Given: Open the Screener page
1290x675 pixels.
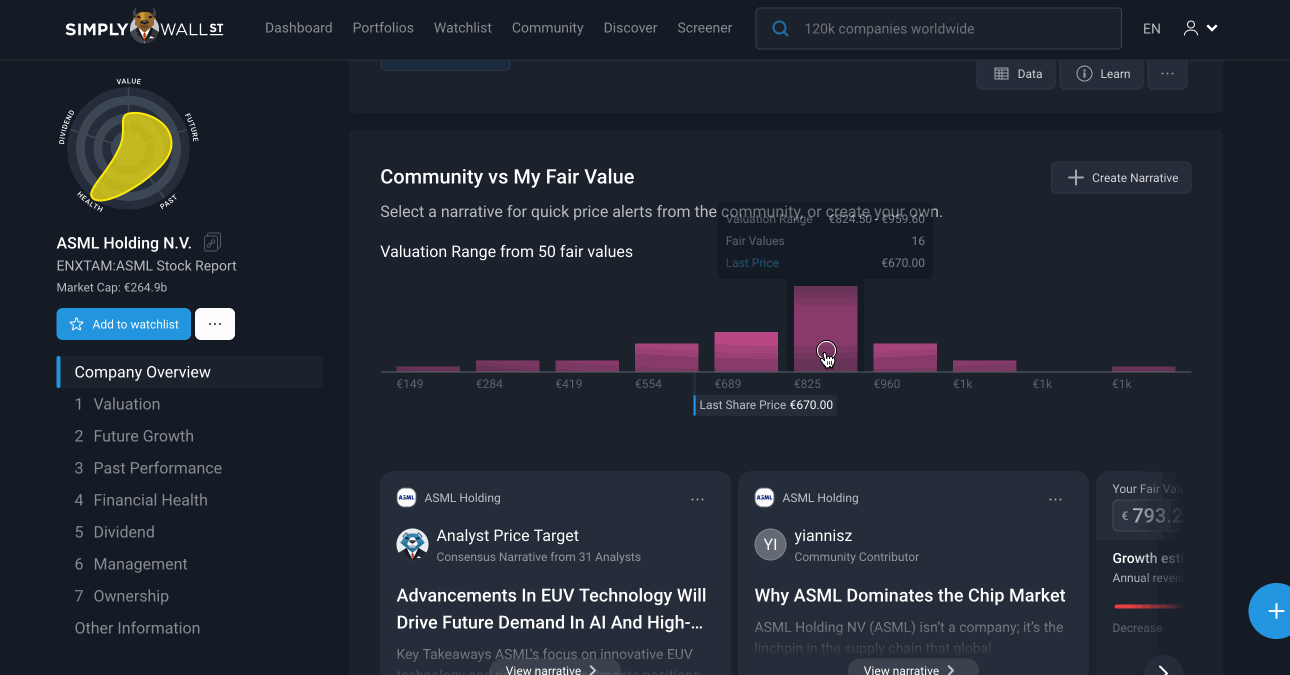Looking at the screenshot, I should tap(705, 28).
